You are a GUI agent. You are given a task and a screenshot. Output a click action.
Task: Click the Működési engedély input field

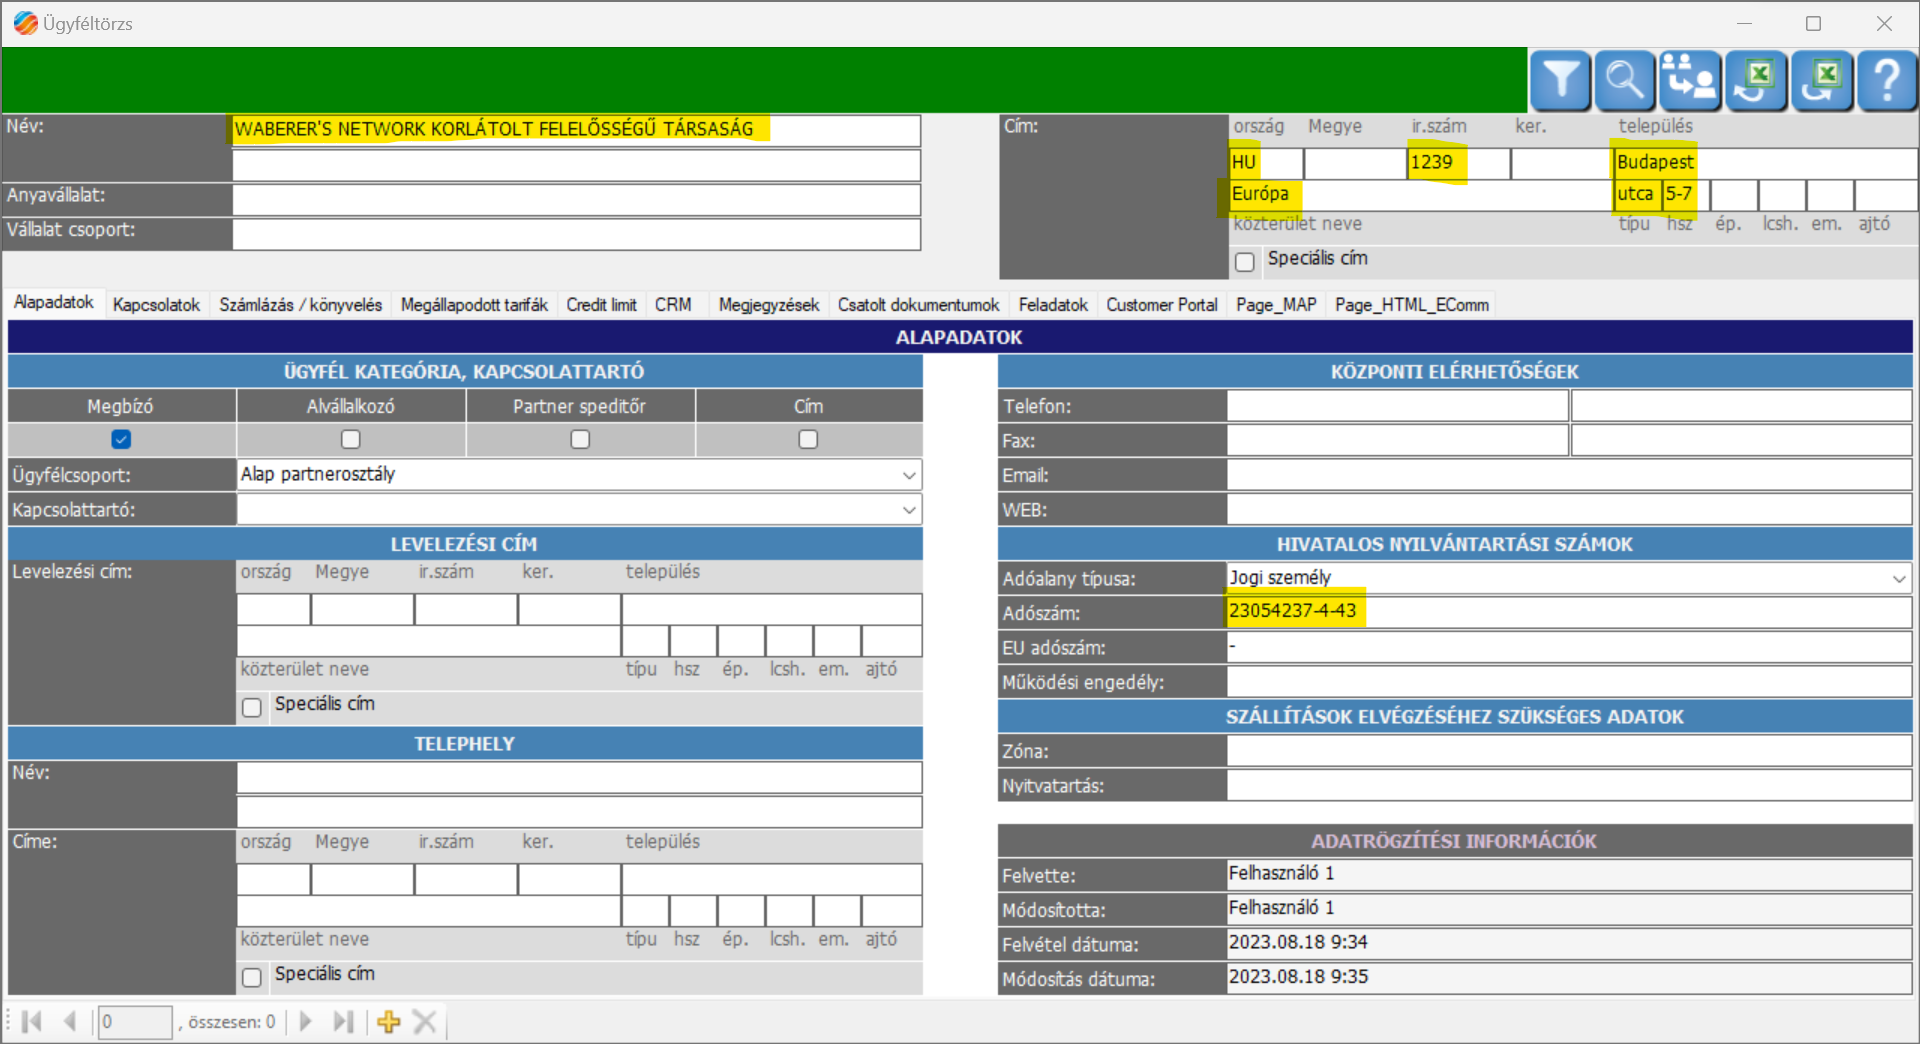[x=1569, y=682]
